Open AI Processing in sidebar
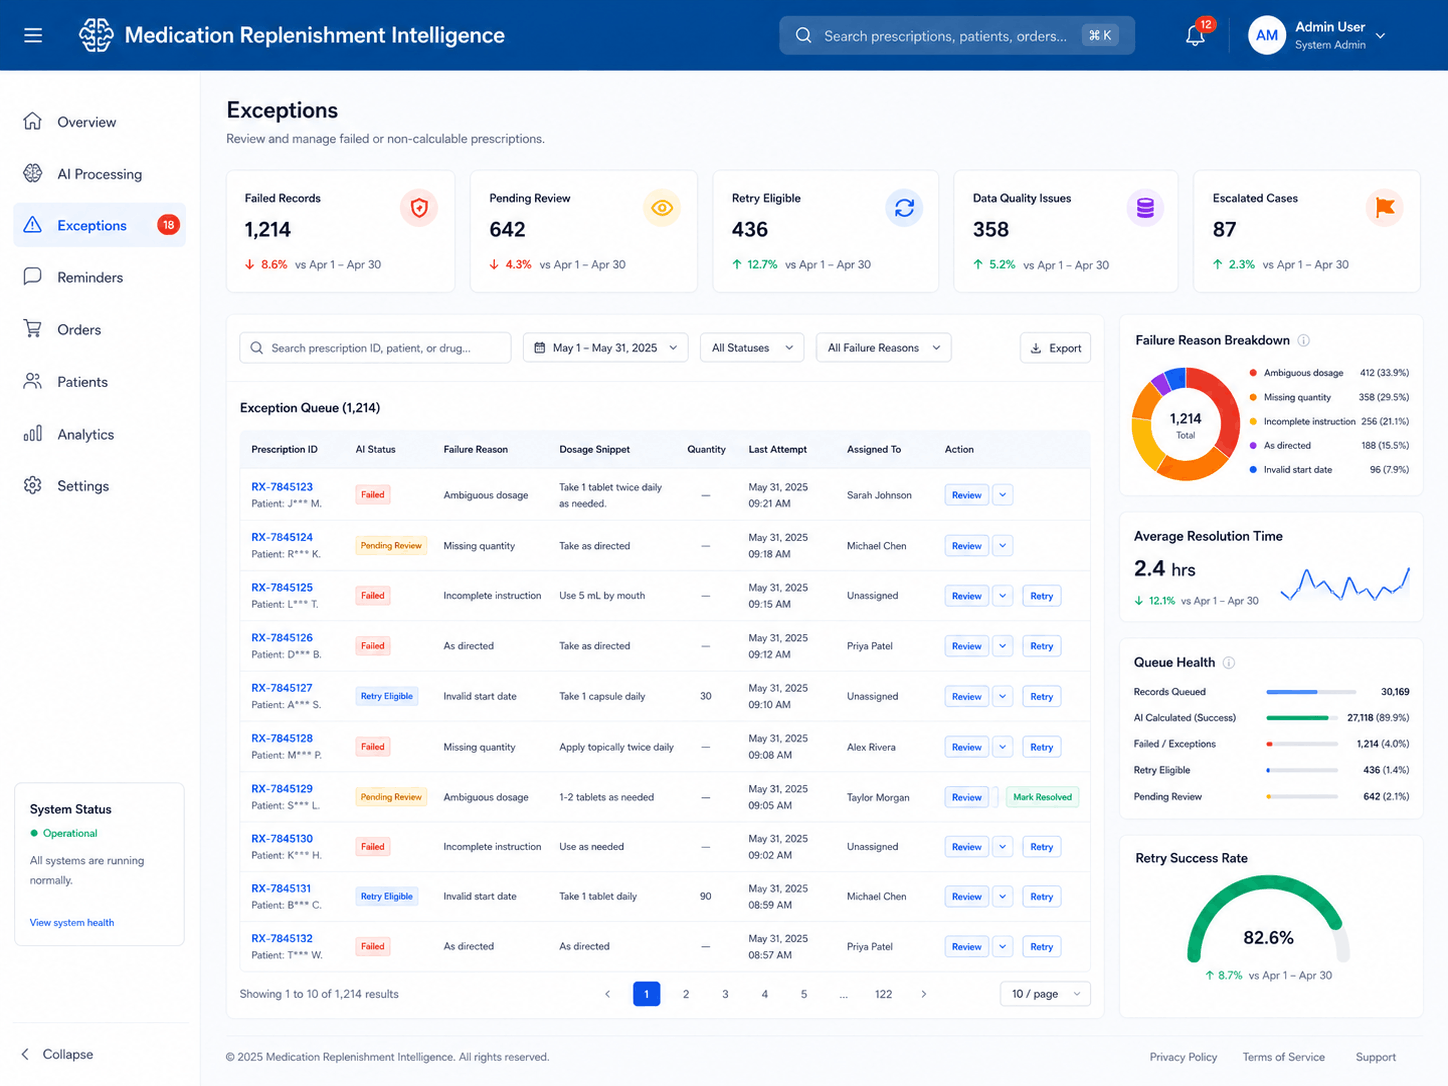1448x1086 pixels. [x=99, y=174]
